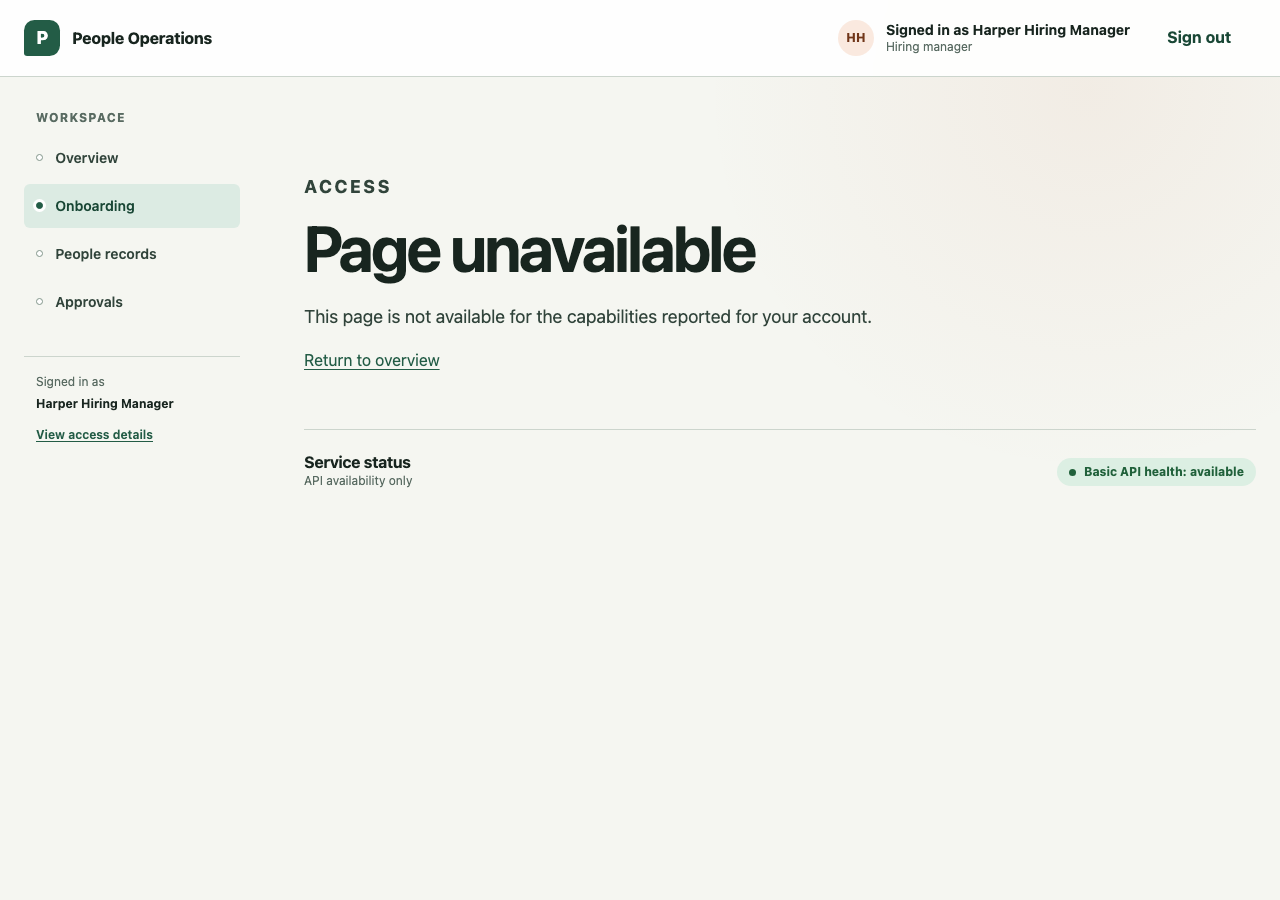The width and height of the screenshot is (1280, 900).
Task: Go to People records
Action: (132, 254)
